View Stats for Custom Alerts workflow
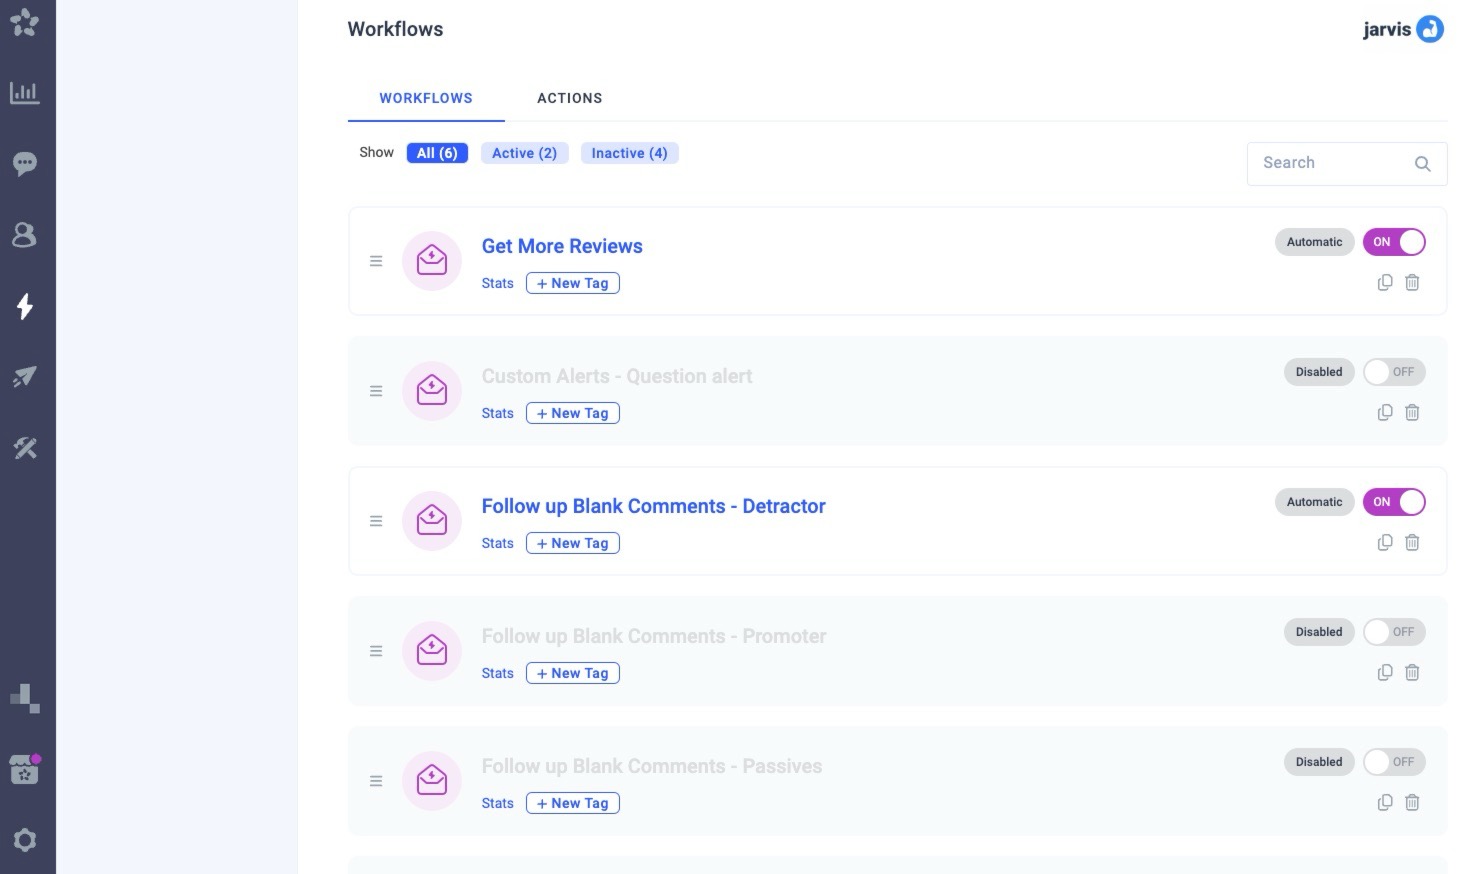This screenshot has width=1482, height=874. (497, 413)
